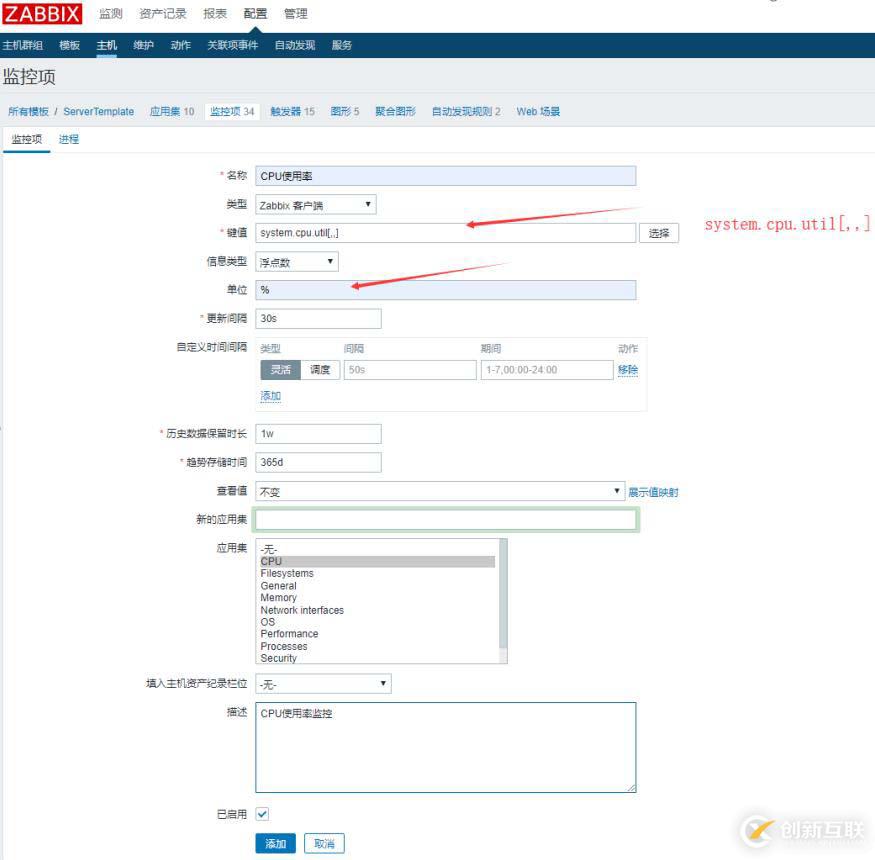Expand the 信息类型 浮点数 dropdown
This screenshot has height=860, width=875.
click(296, 262)
